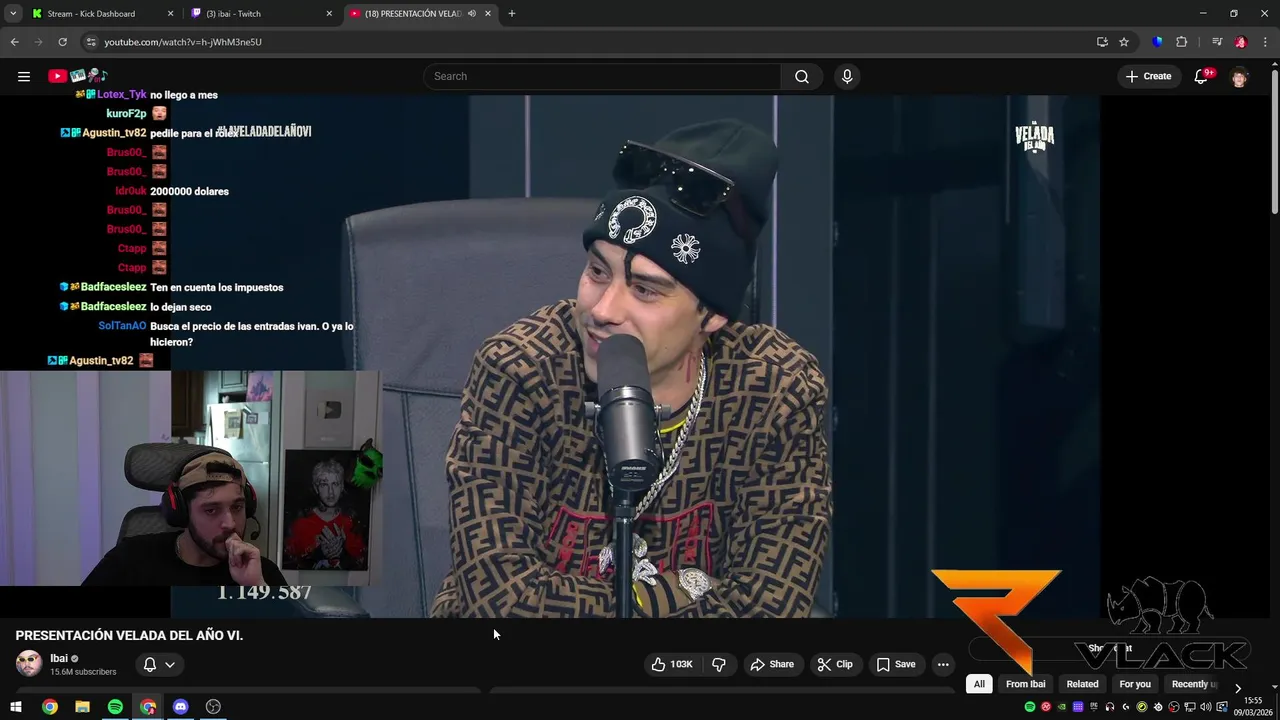Open the Ibai channel name link
Viewport: 1280px width, 720px height.
59,658
